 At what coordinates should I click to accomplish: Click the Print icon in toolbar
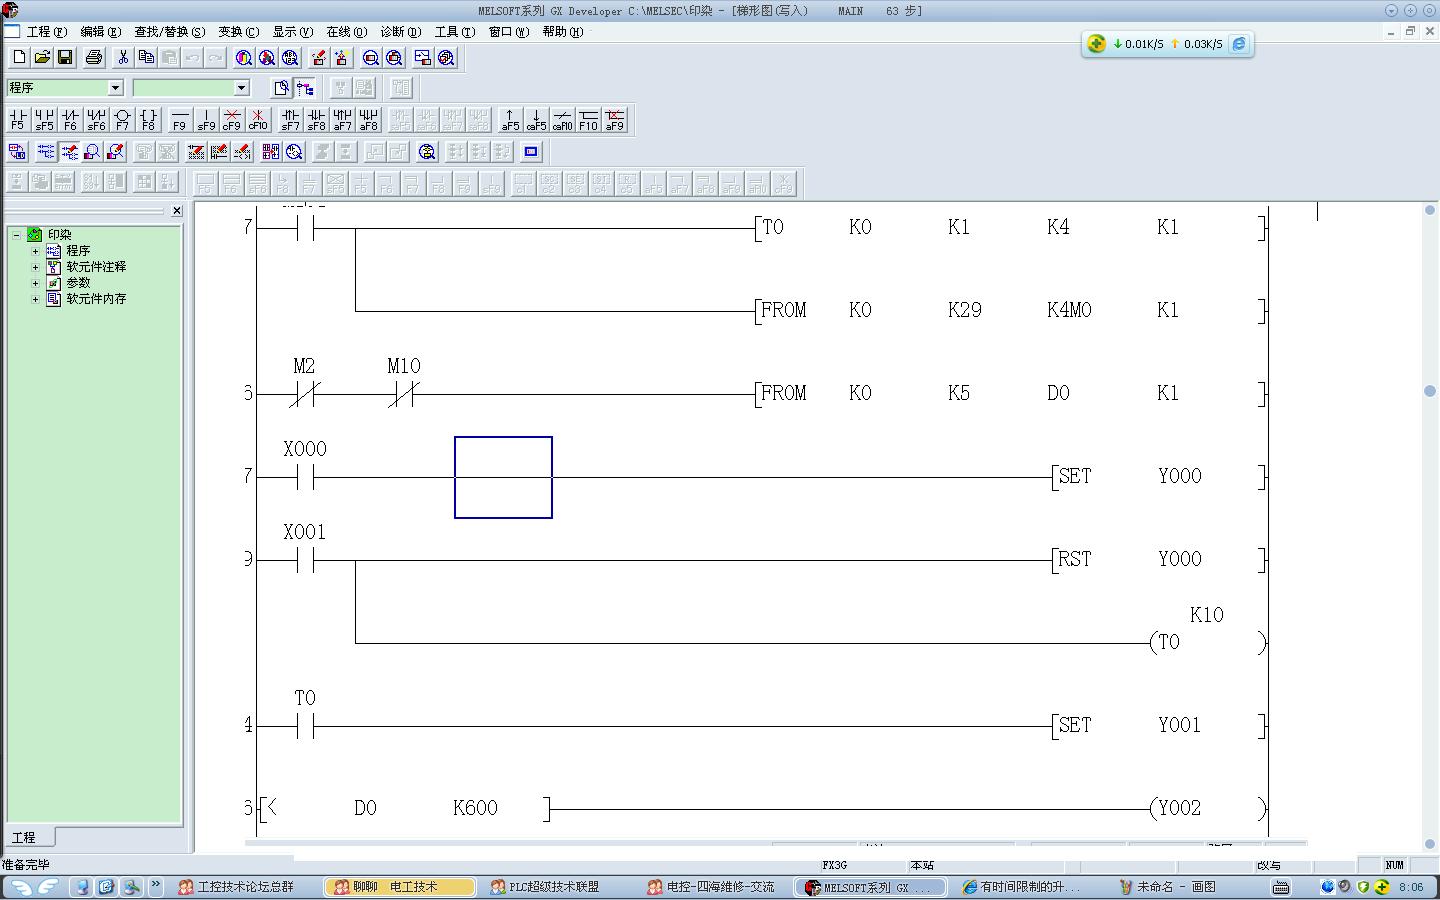[x=94, y=58]
